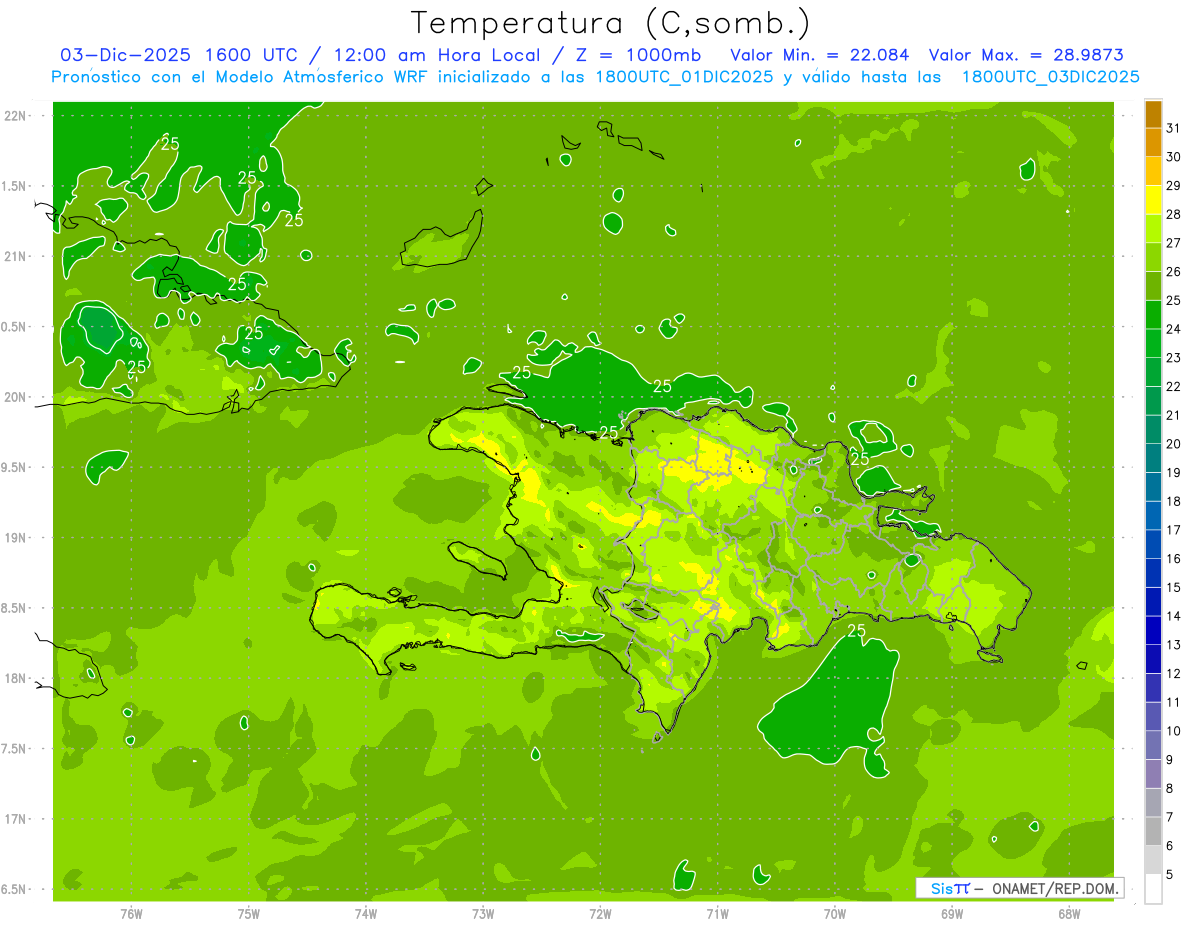Click the color scale value "29"
Image resolution: width=1200 pixels, height=927 pixels.
[x=1174, y=185]
